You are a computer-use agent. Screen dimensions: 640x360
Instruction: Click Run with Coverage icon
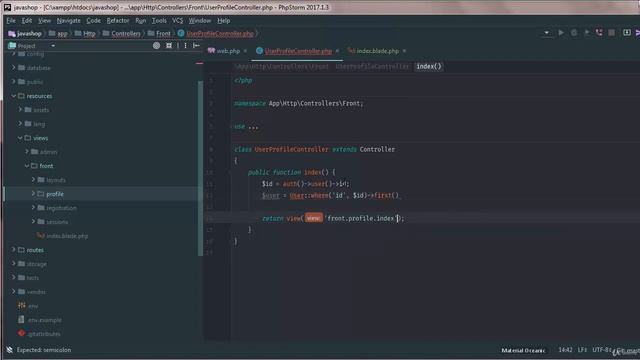pos(587,33)
